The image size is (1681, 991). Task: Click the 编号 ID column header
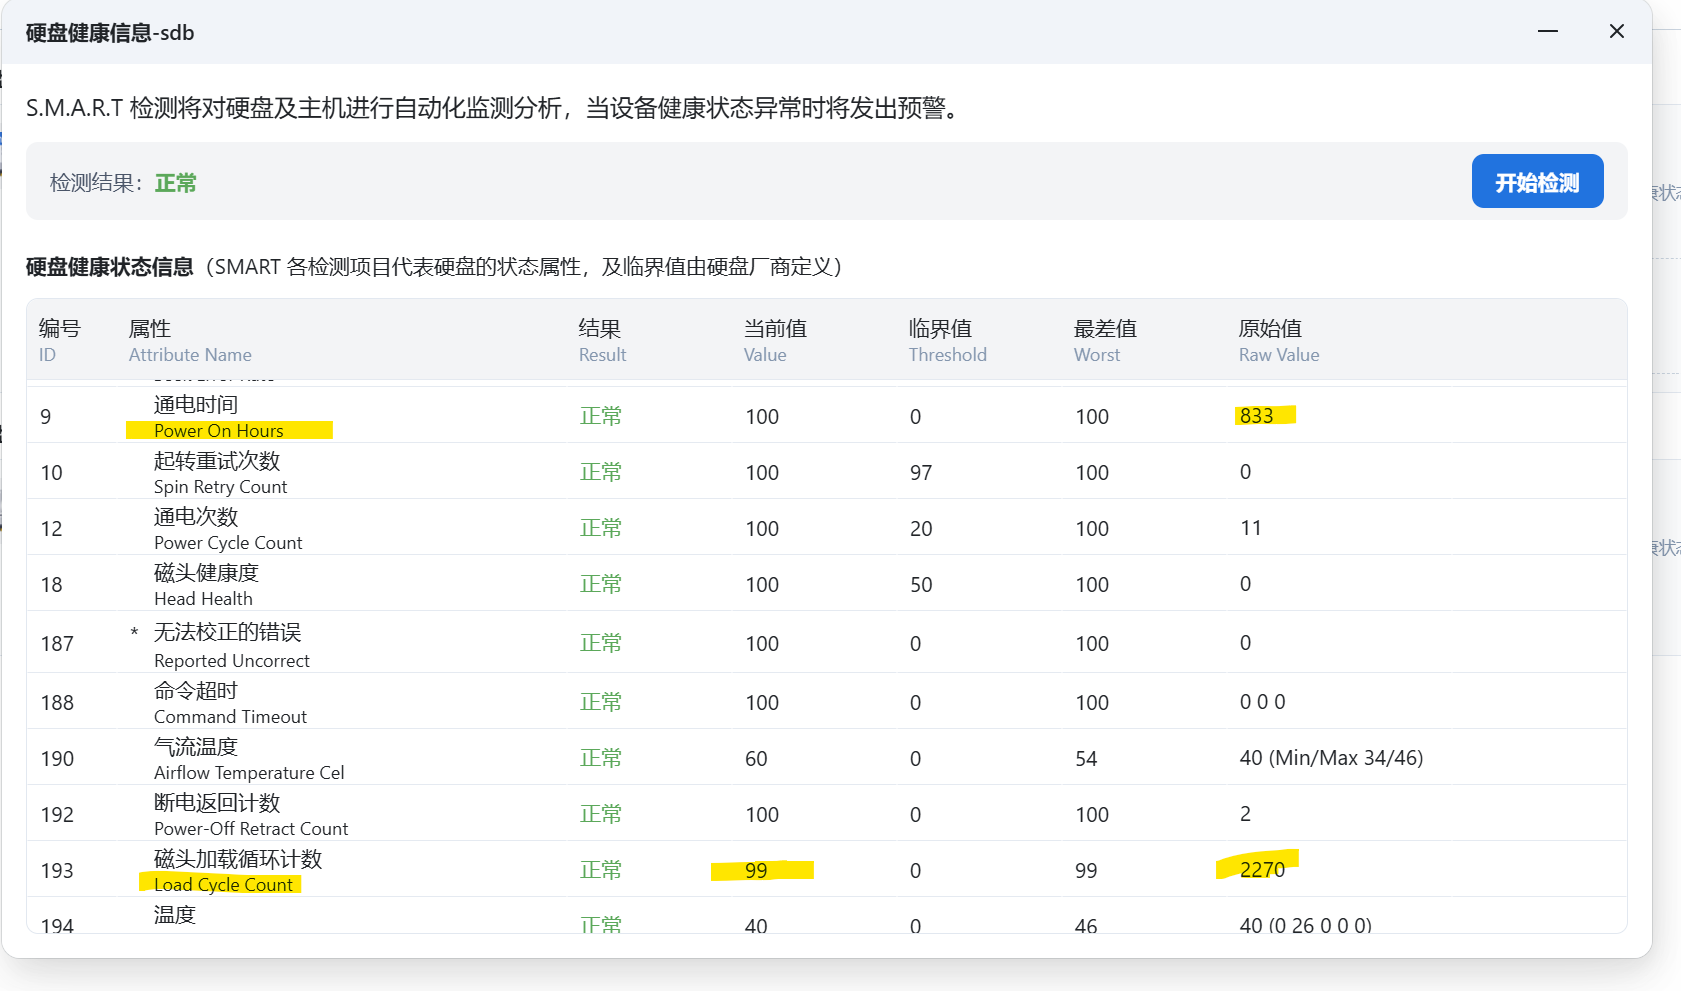coord(59,340)
